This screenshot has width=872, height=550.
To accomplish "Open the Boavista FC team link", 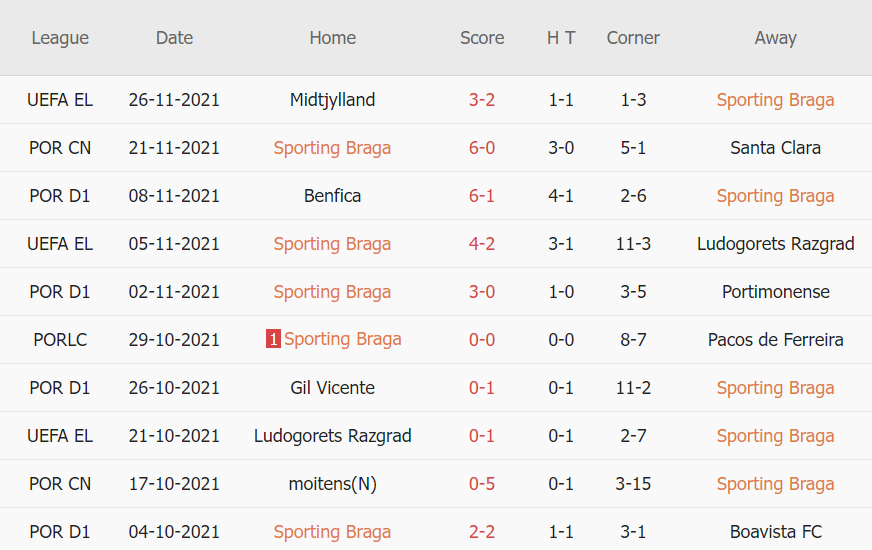I will coord(775,532).
